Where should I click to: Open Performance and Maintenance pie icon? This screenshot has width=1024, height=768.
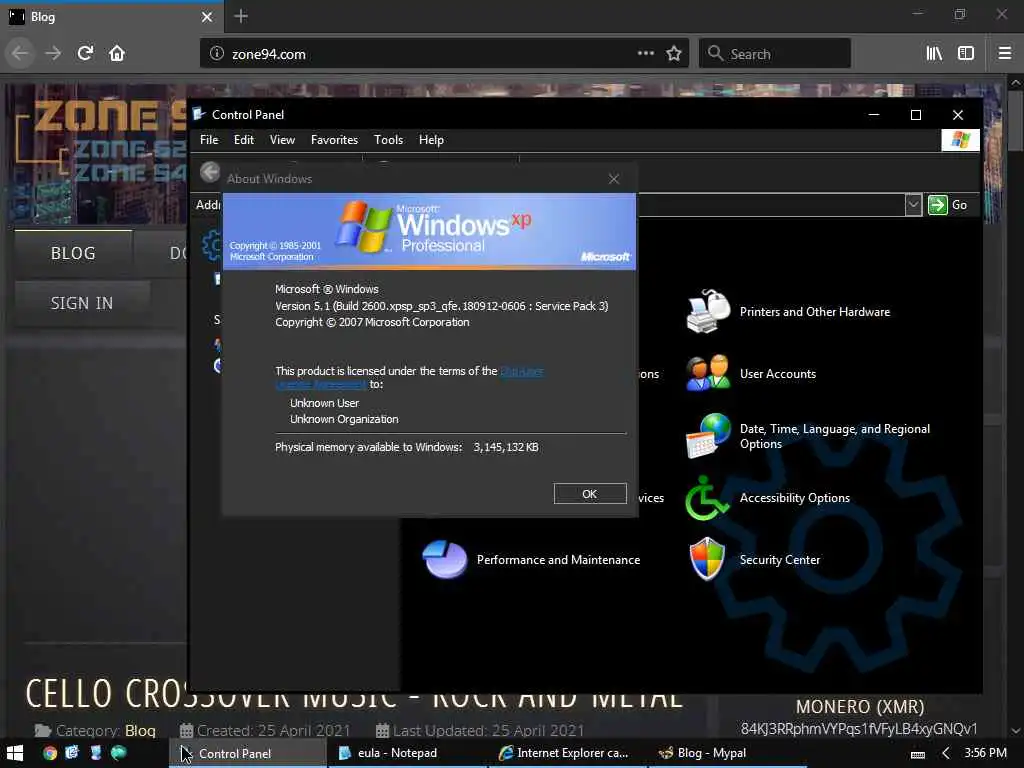point(445,560)
